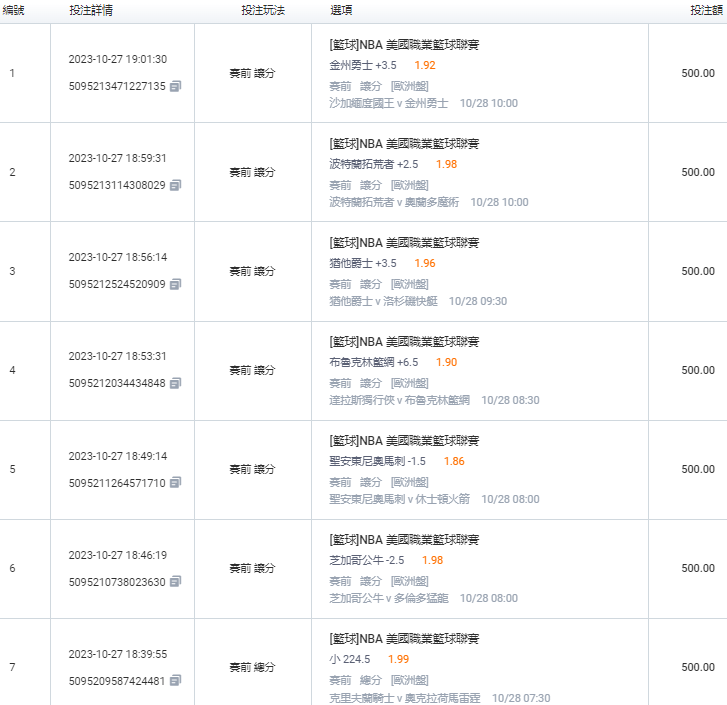Click odds value 1.96

[x=425, y=263]
